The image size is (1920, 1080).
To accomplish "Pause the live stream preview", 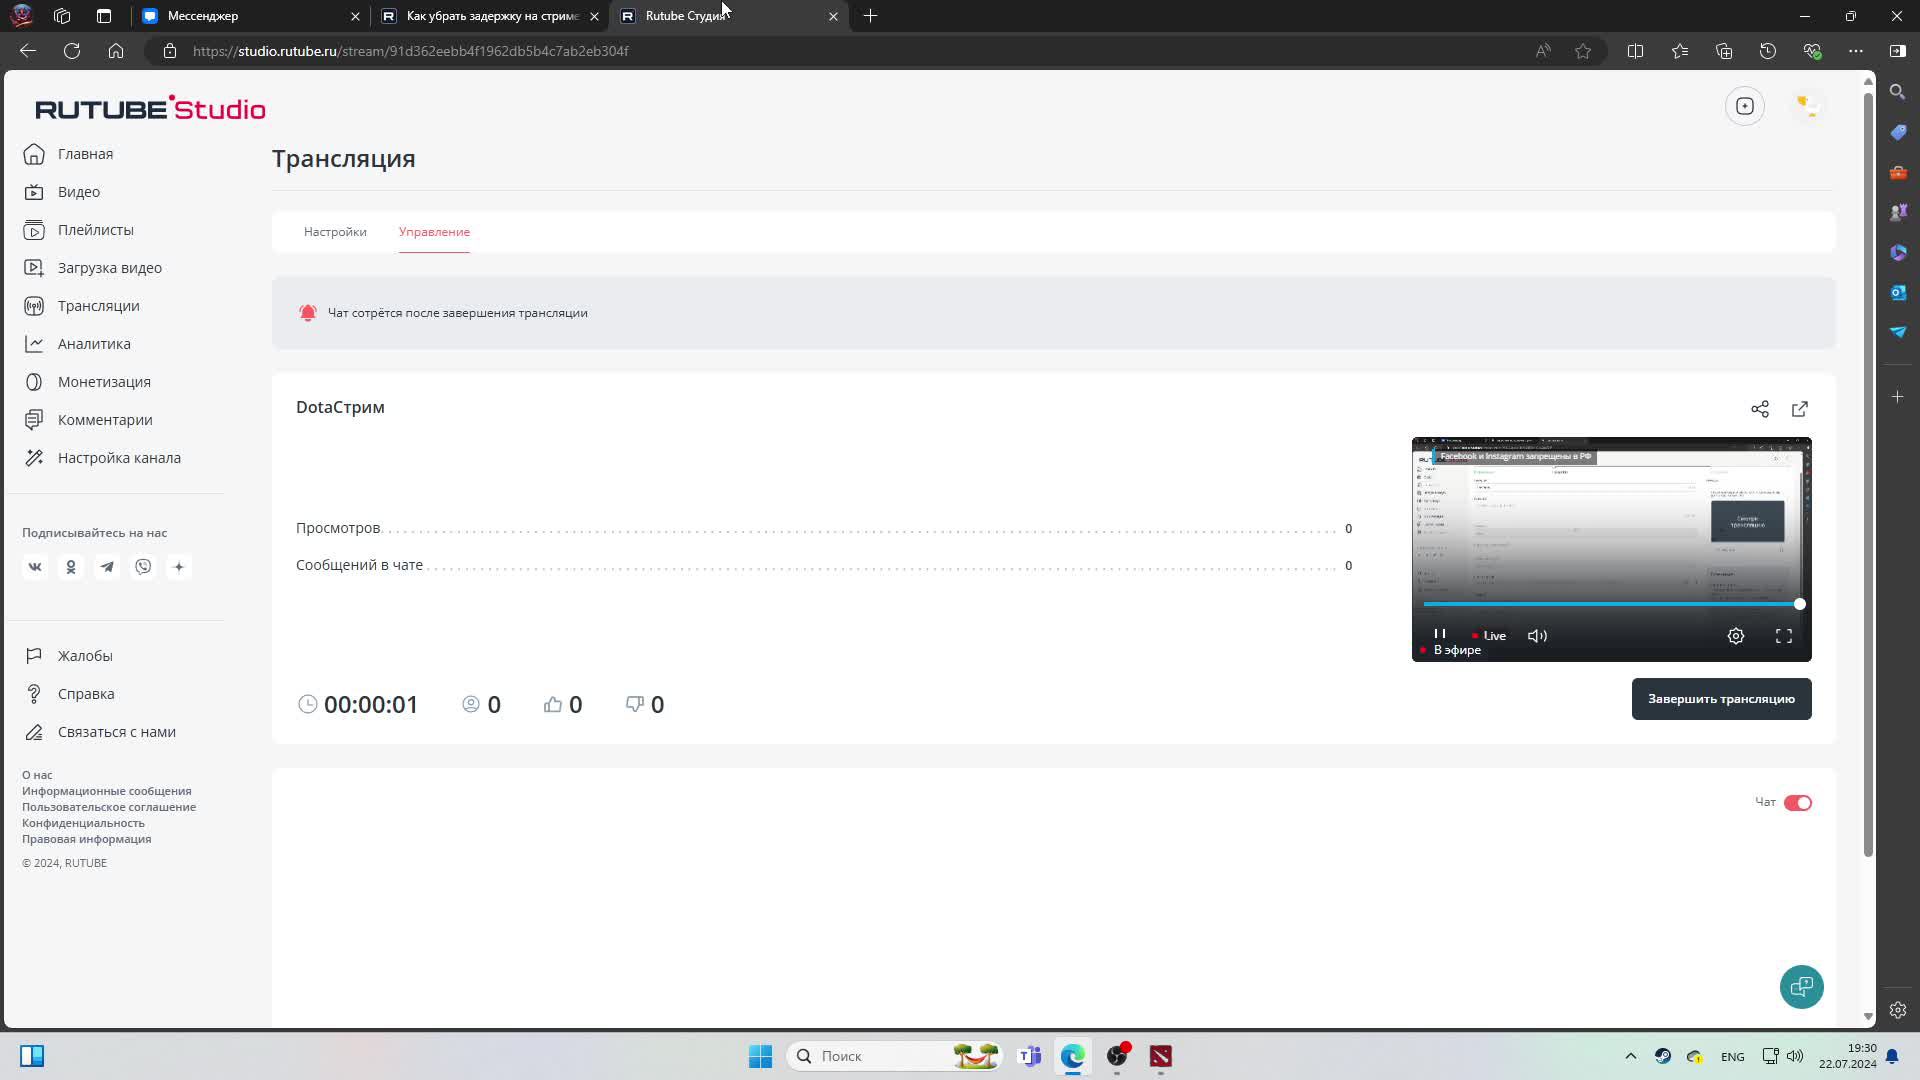I will pos(1439,634).
